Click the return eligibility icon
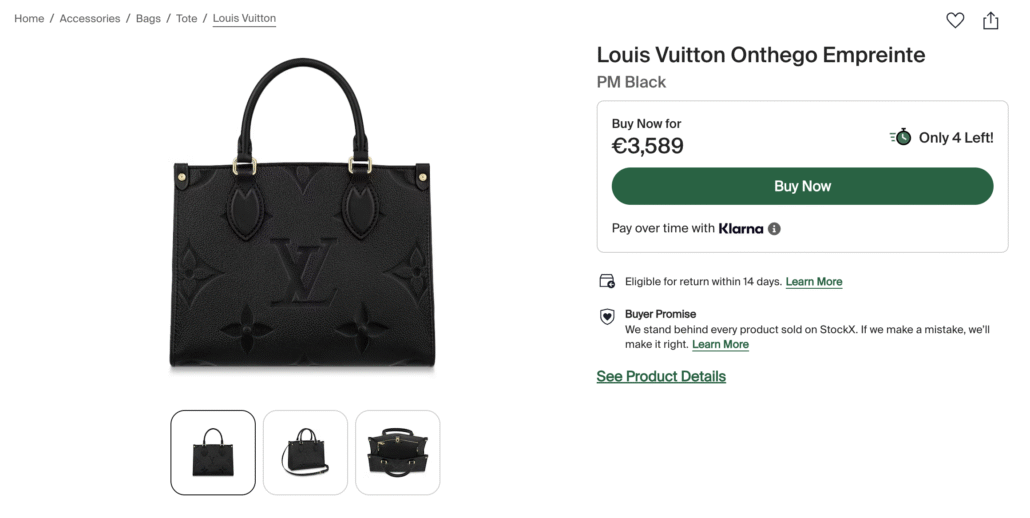Viewport: 1030px width, 518px height. (x=606, y=281)
